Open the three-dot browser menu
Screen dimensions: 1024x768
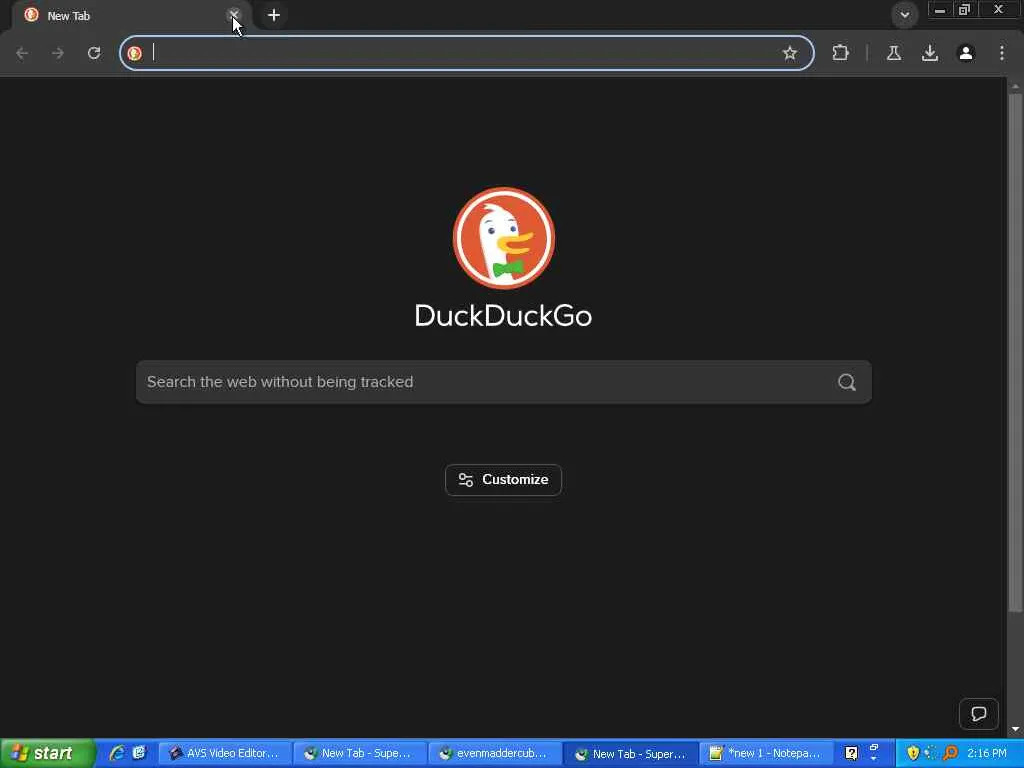click(1002, 53)
